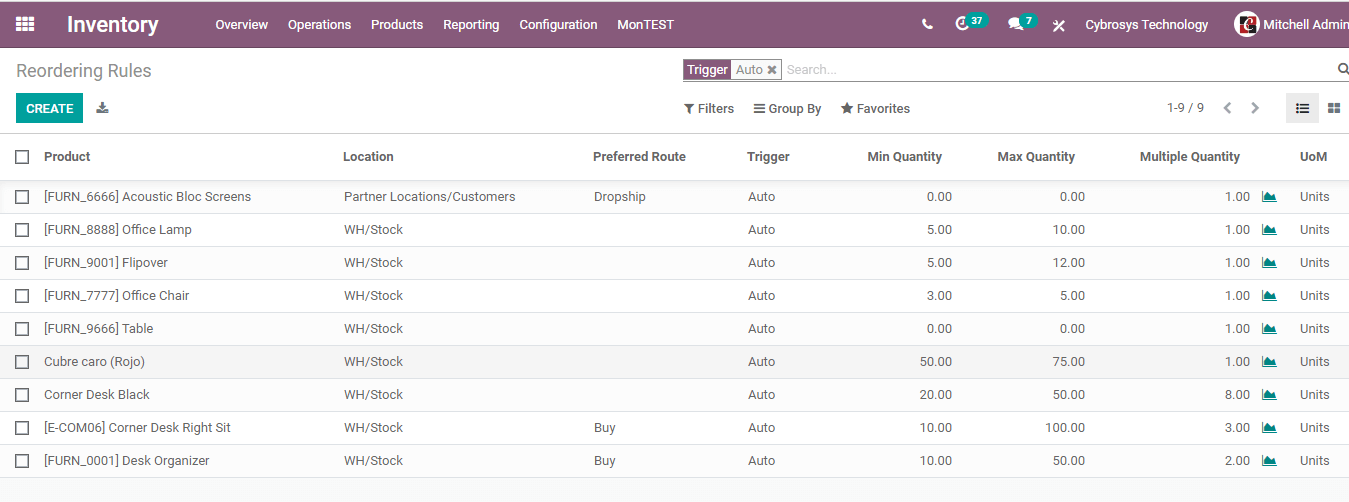
Task: Open the Operations menu
Action: [x=319, y=25]
